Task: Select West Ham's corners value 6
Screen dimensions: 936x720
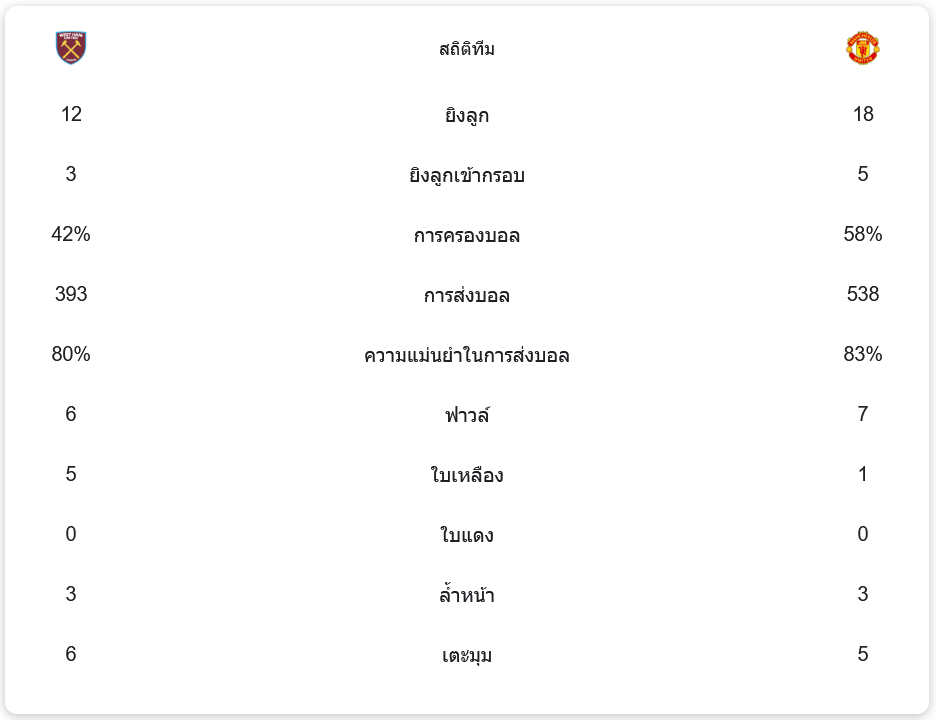Action: [x=71, y=654]
